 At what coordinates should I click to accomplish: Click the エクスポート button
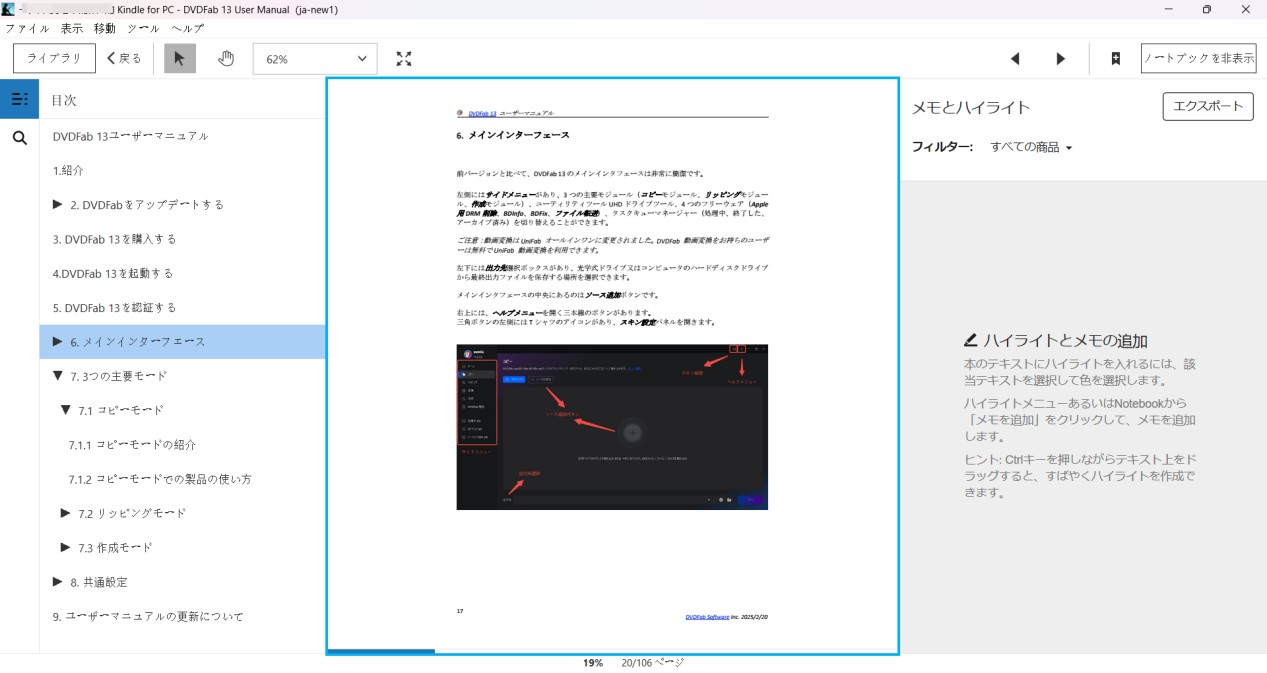point(1208,106)
